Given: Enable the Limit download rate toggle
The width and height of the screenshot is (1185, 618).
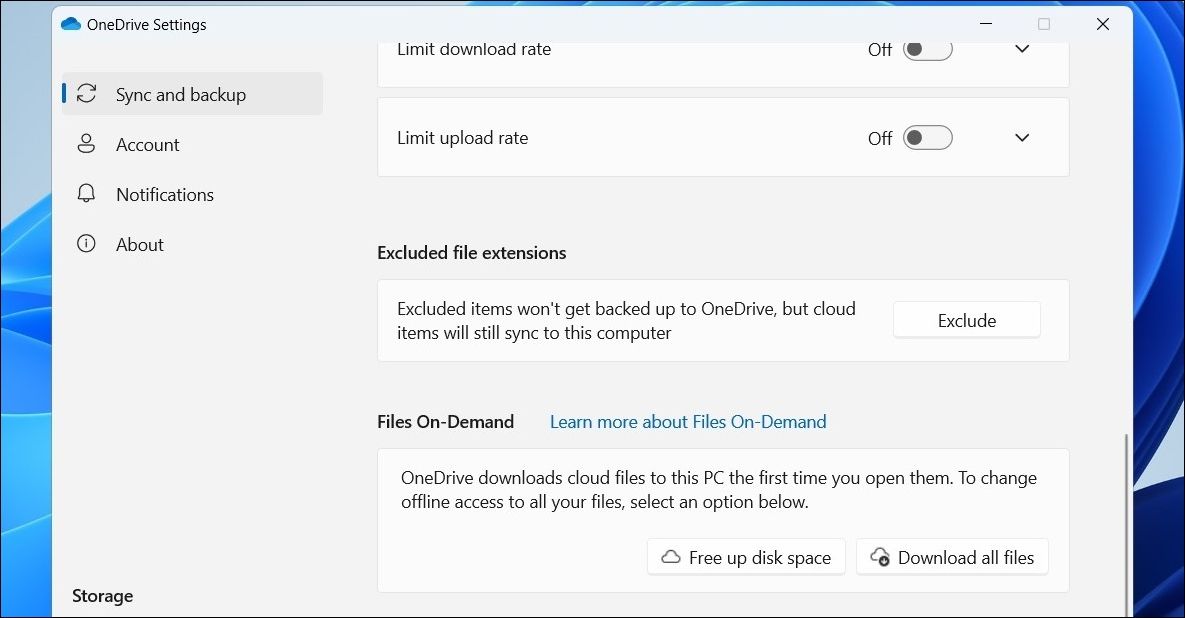Looking at the screenshot, I should [927, 48].
